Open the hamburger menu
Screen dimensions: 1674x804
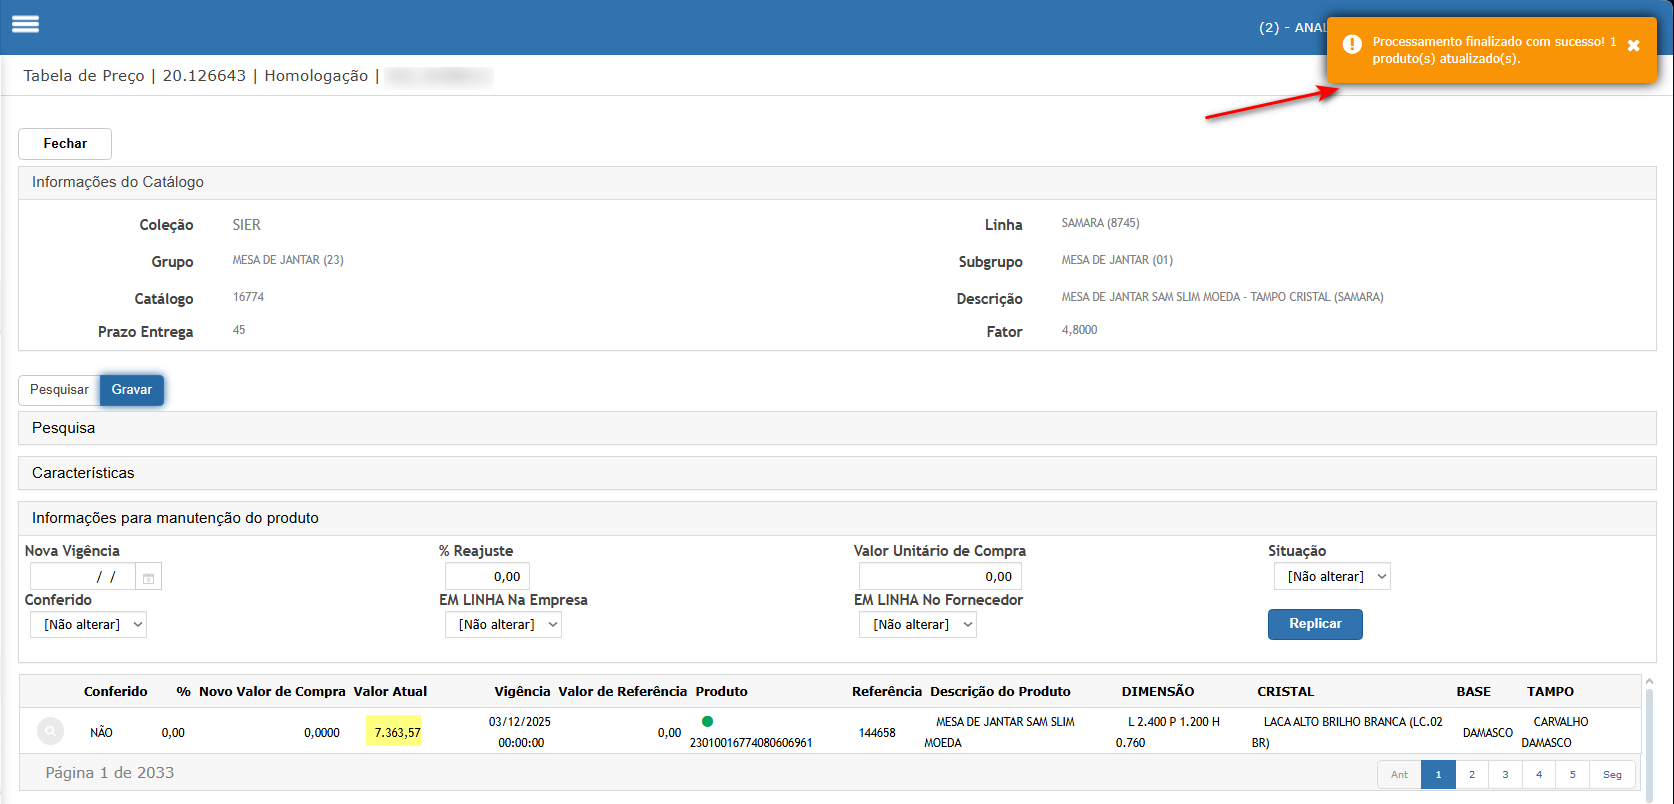tap(26, 24)
